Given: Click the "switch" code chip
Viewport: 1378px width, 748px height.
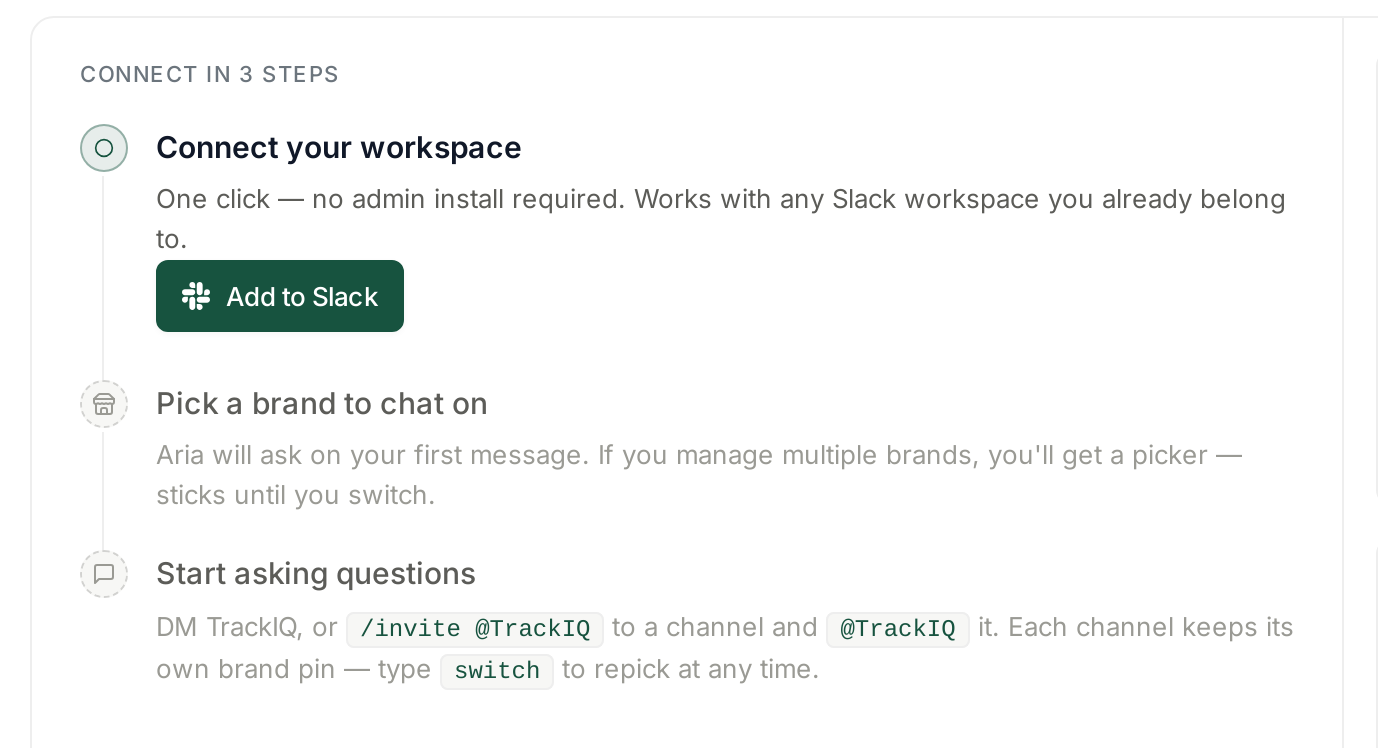Looking at the screenshot, I should pos(497,671).
